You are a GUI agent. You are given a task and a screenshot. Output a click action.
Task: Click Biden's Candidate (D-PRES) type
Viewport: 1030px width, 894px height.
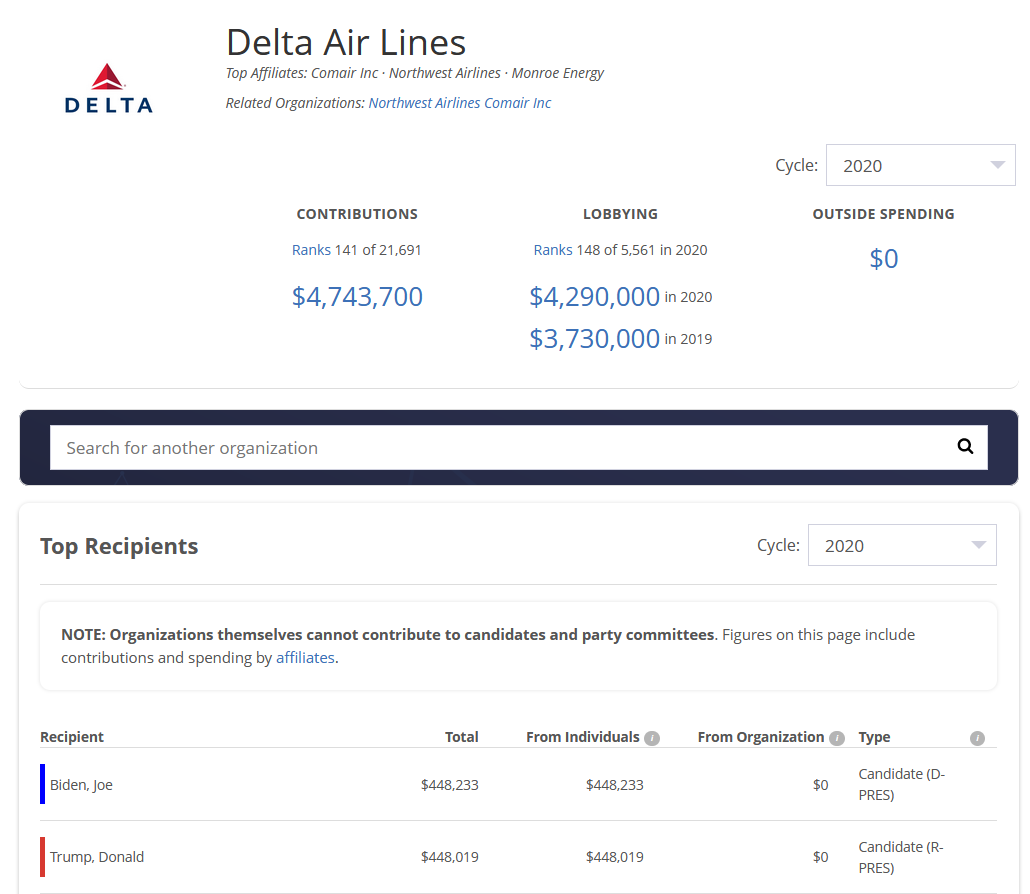(x=901, y=784)
